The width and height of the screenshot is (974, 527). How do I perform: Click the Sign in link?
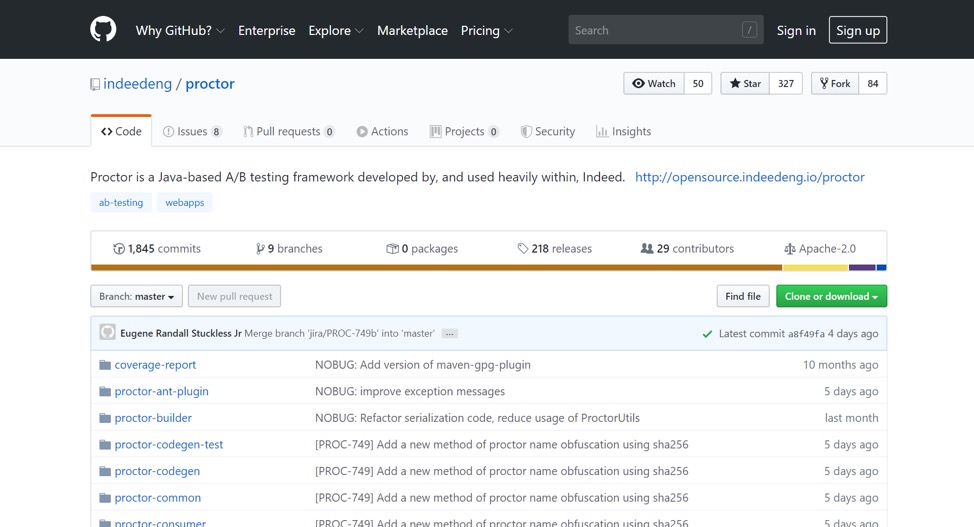point(796,30)
